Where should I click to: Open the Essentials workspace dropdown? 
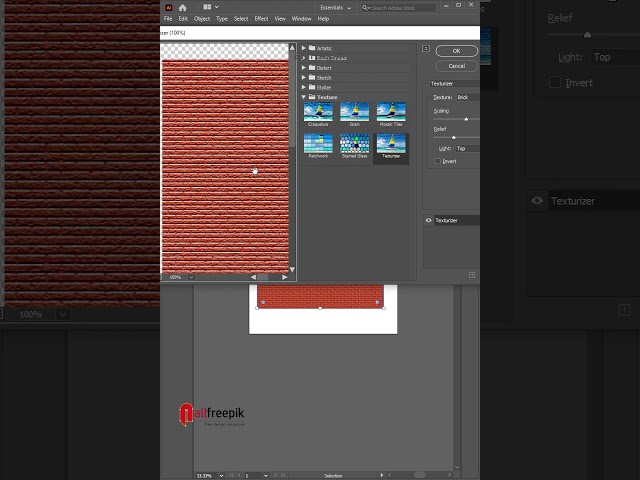(336, 8)
